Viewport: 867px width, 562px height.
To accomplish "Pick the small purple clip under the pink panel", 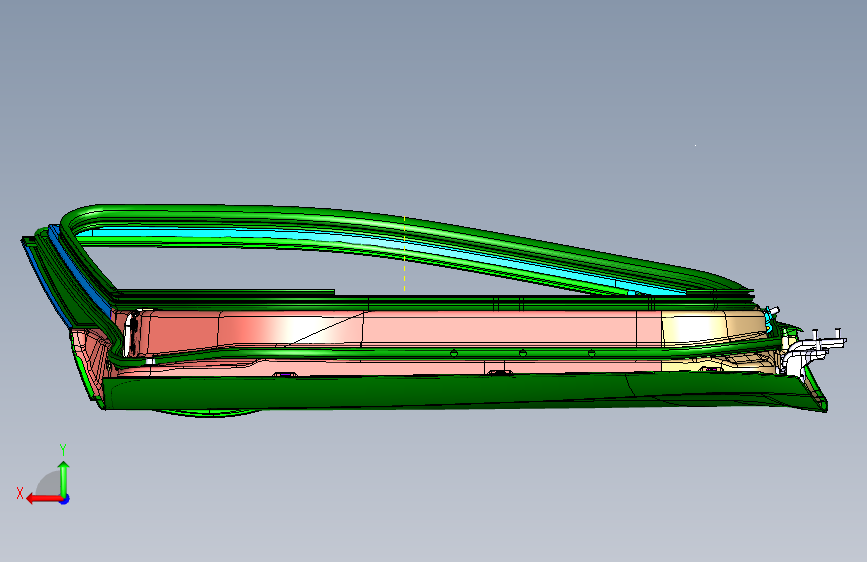I will (x=285, y=374).
